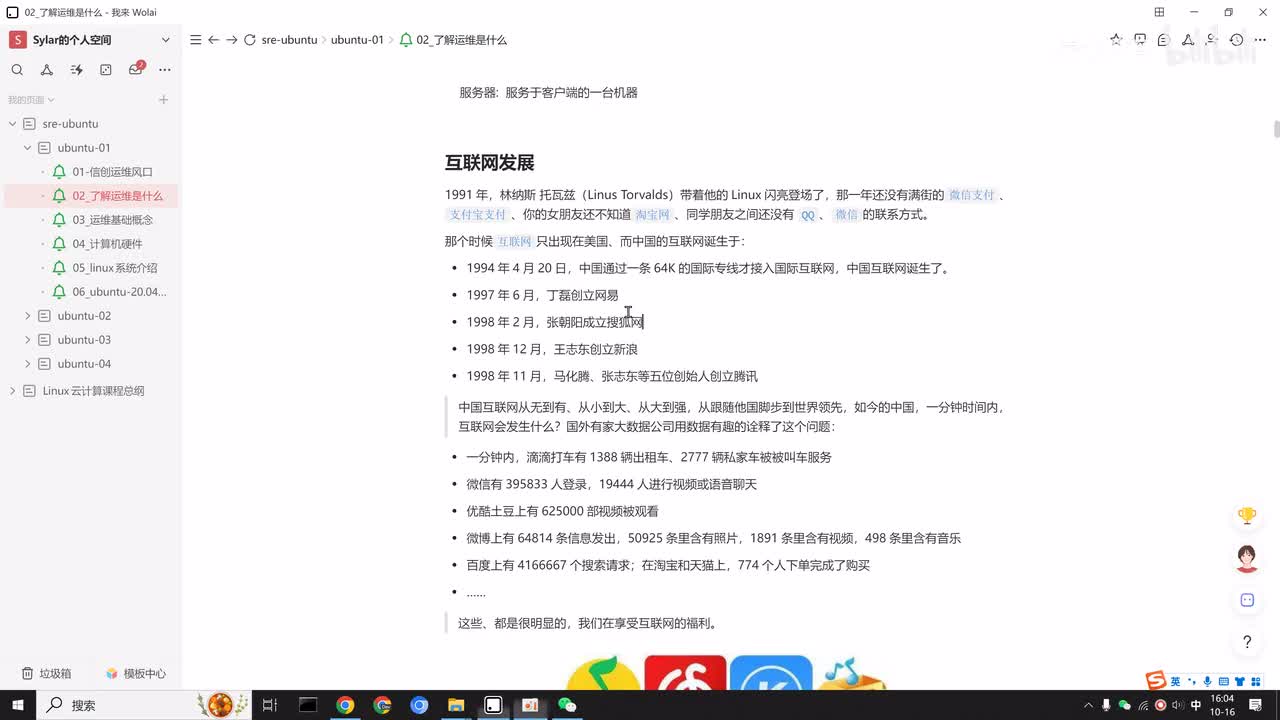Toggle the sidebar hamburger menu icon
The width and height of the screenshot is (1280, 720).
pos(196,40)
